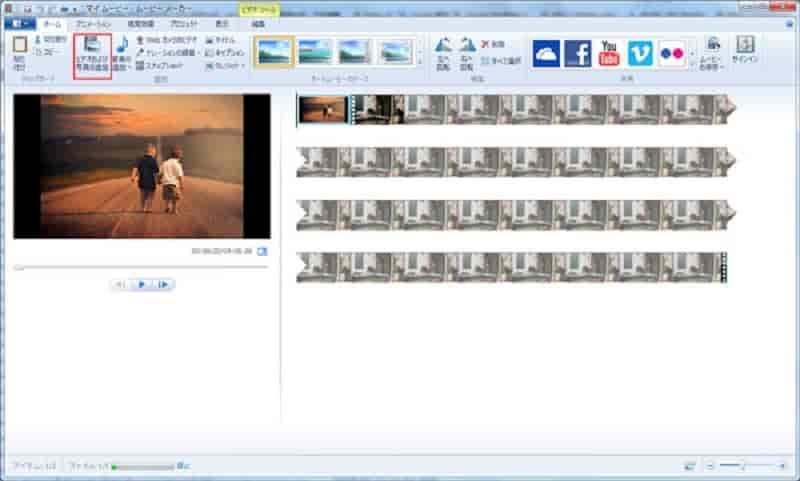Select the first sunset clip on the storyboard
800x481 pixels.
pyautogui.click(x=323, y=109)
